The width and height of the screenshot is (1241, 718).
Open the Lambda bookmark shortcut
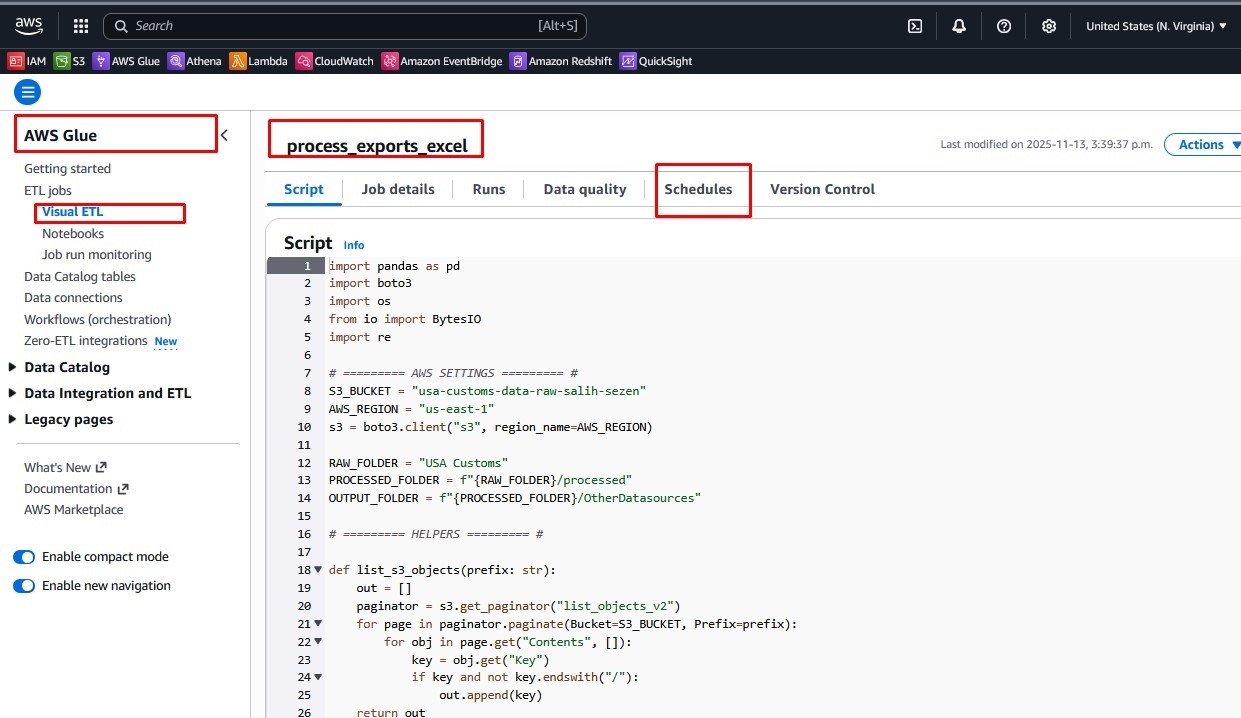click(258, 61)
